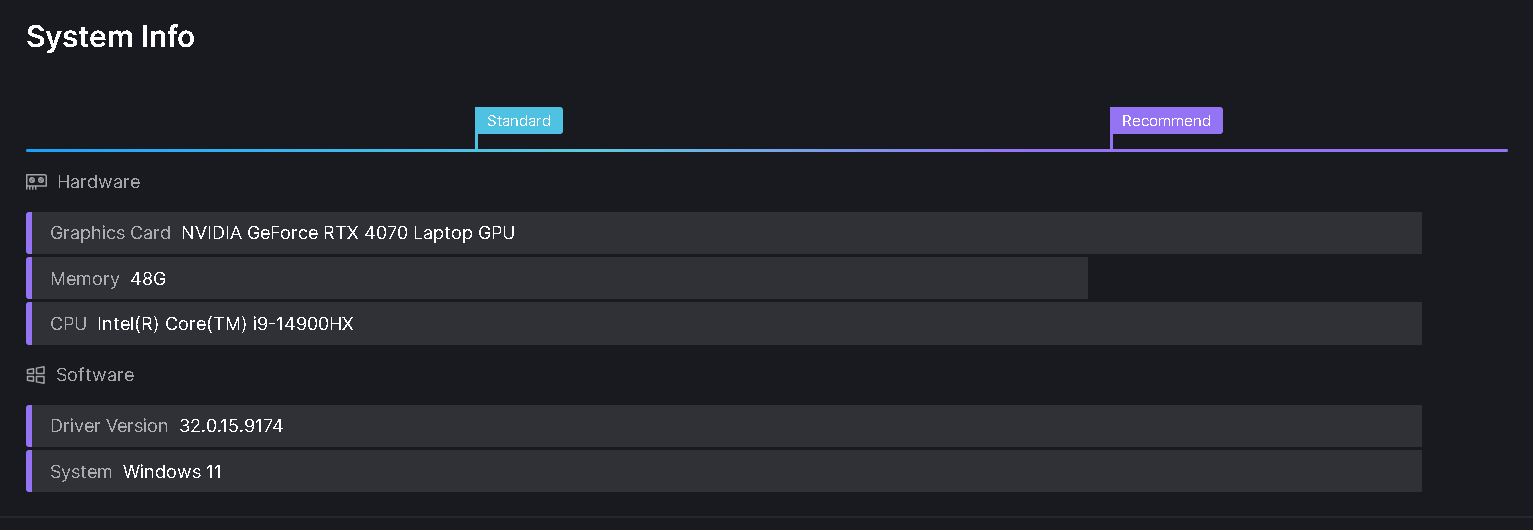1533x530 pixels.
Task: Click the Software section grid icon
Action: pyautogui.click(x=36, y=375)
